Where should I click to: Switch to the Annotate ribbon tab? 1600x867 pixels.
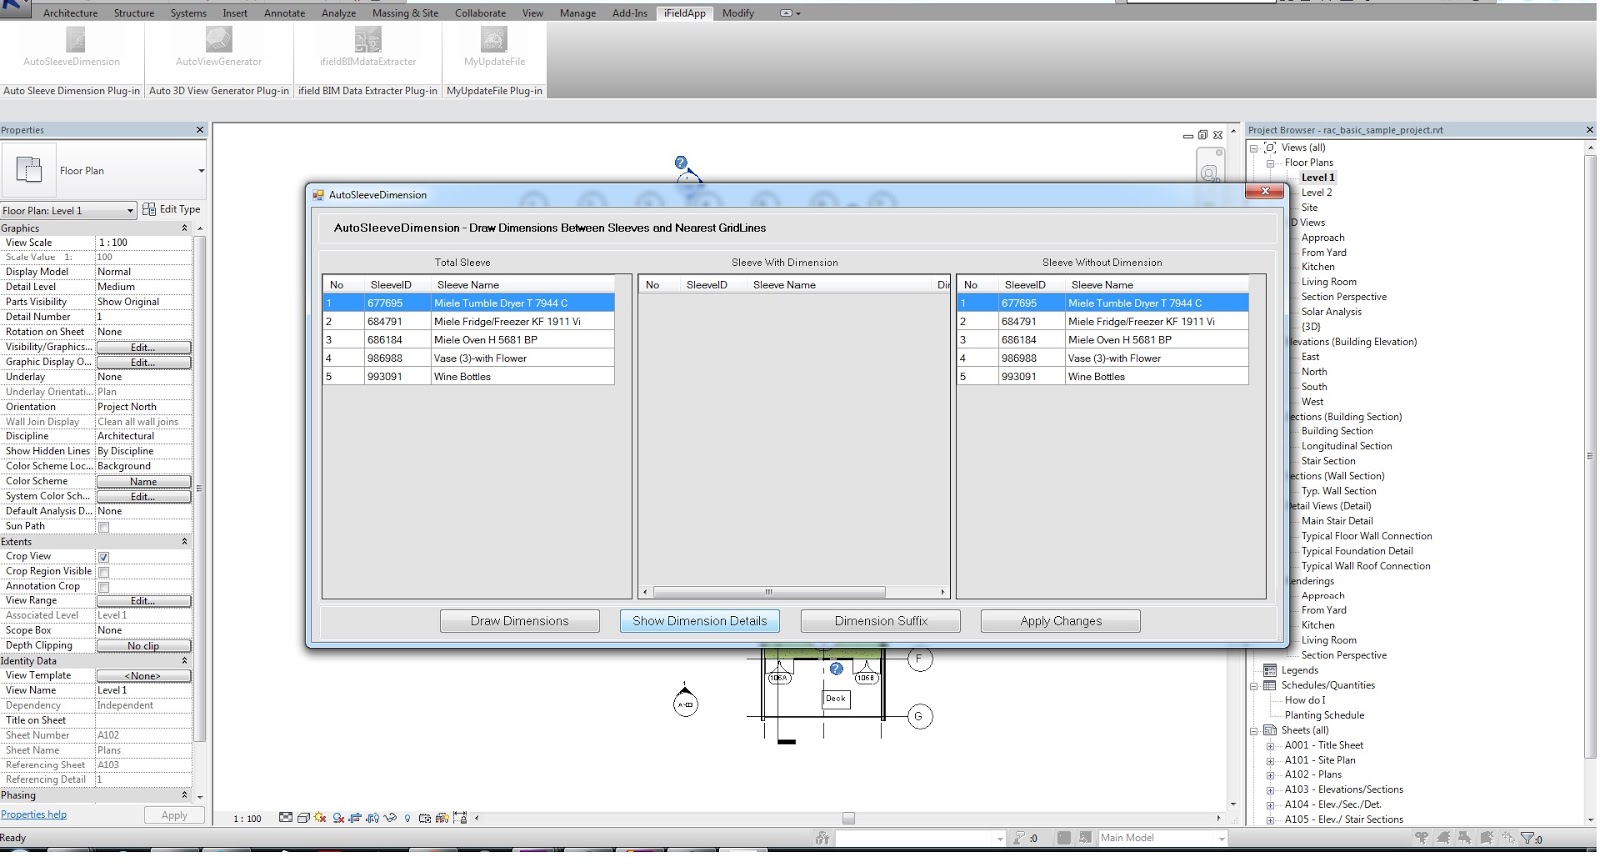click(x=284, y=13)
